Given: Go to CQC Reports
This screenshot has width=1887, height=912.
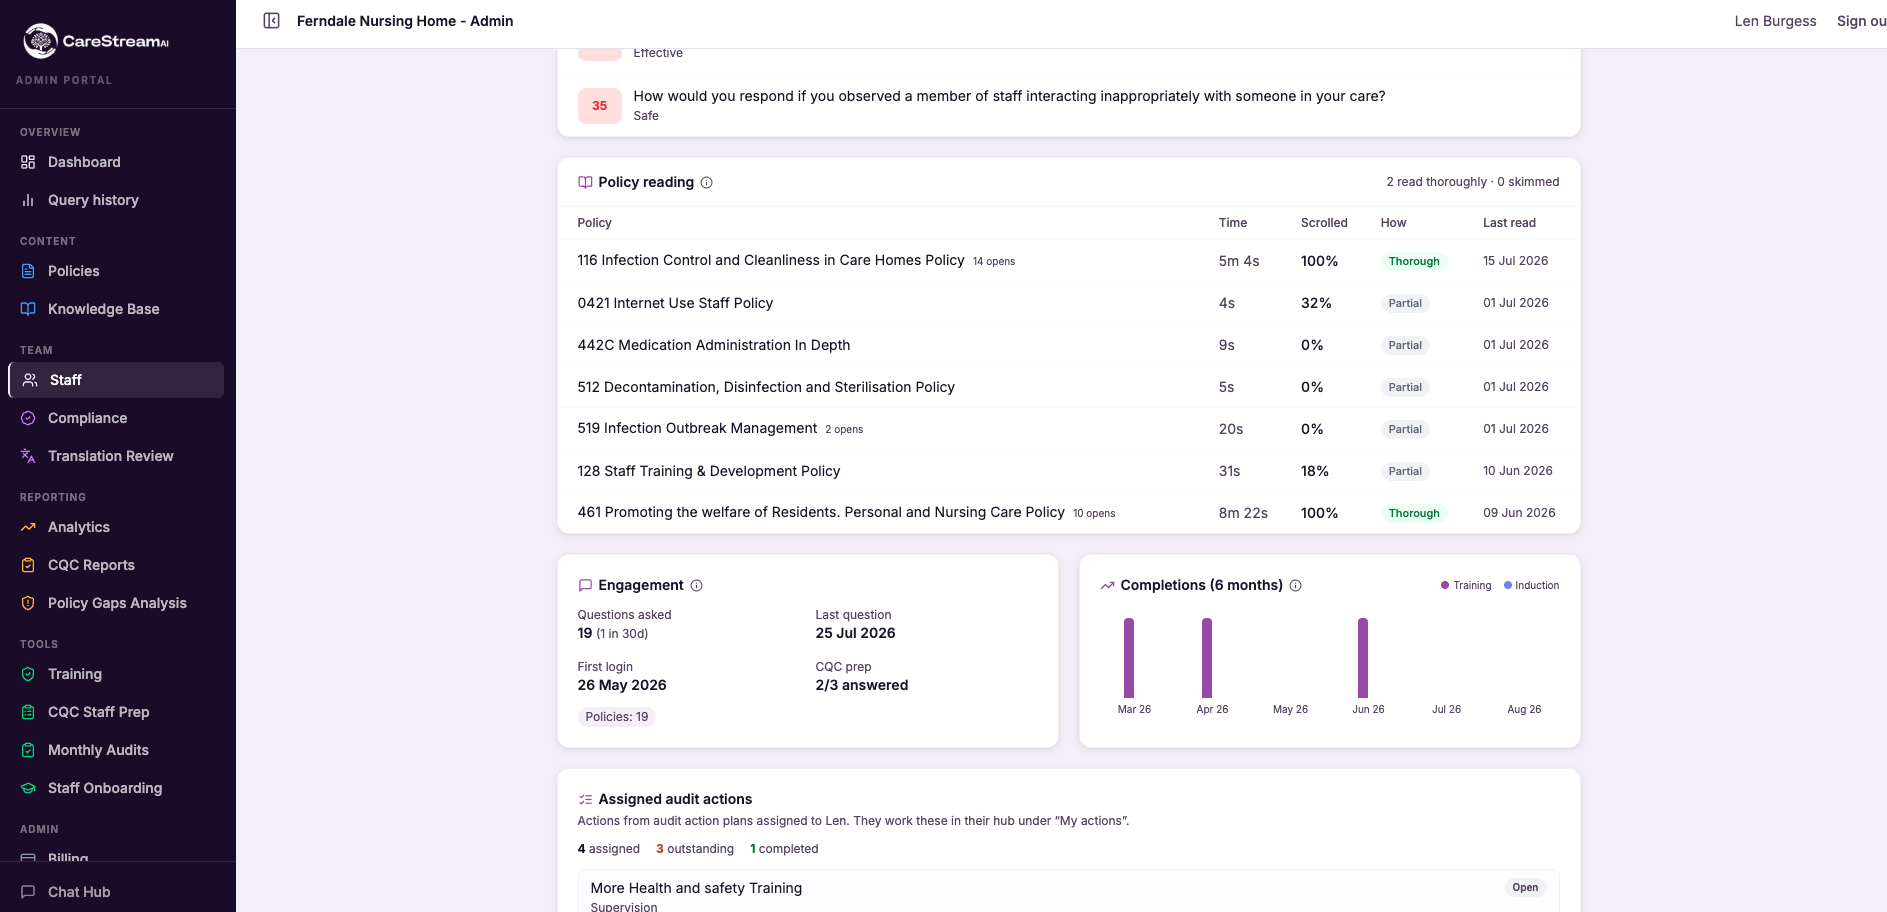Looking at the screenshot, I should coord(116,565).
